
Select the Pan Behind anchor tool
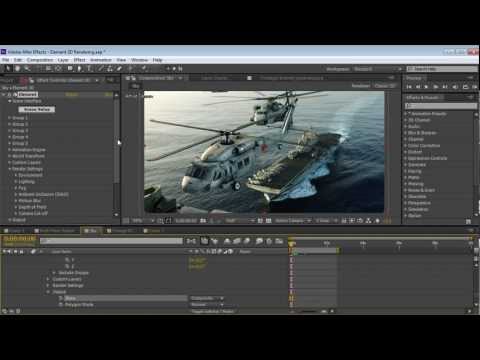click(58, 68)
